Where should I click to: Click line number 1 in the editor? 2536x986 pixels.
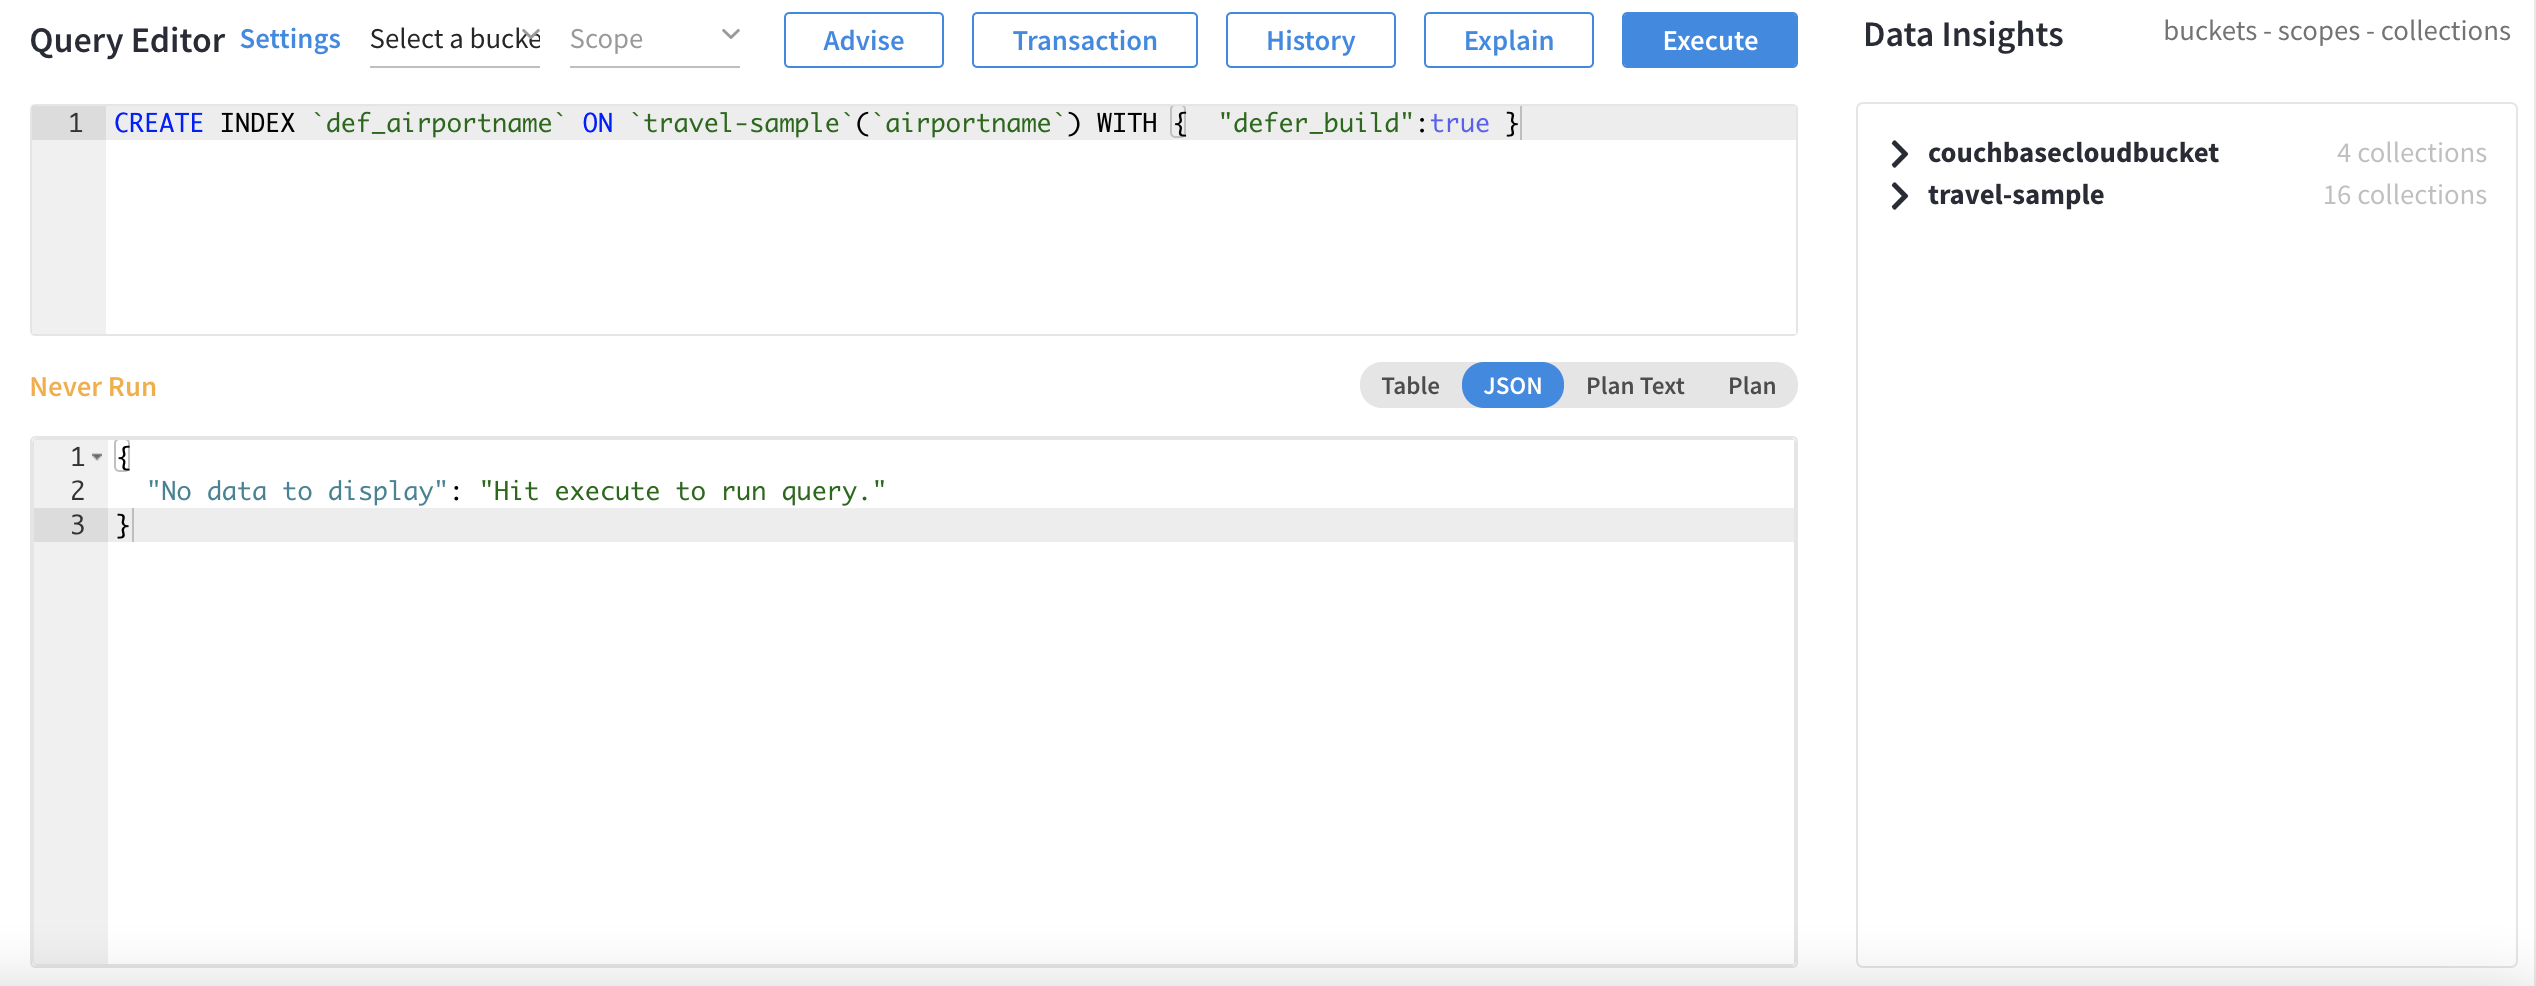[75, 122]
